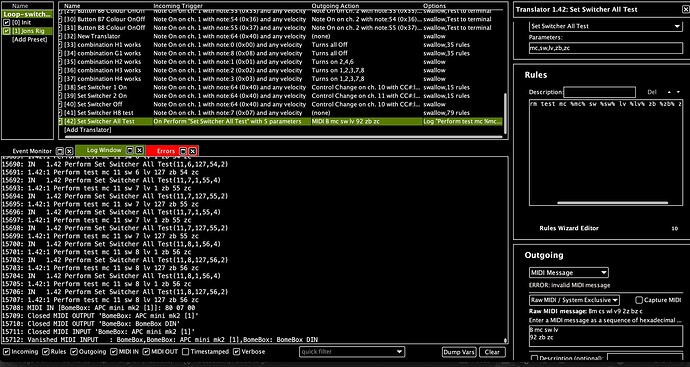Image resolution: width=690 pixels, height=367 pixels.
Task: Click the Del rule button
Action: pyautogui.click(x=652, y=92)
